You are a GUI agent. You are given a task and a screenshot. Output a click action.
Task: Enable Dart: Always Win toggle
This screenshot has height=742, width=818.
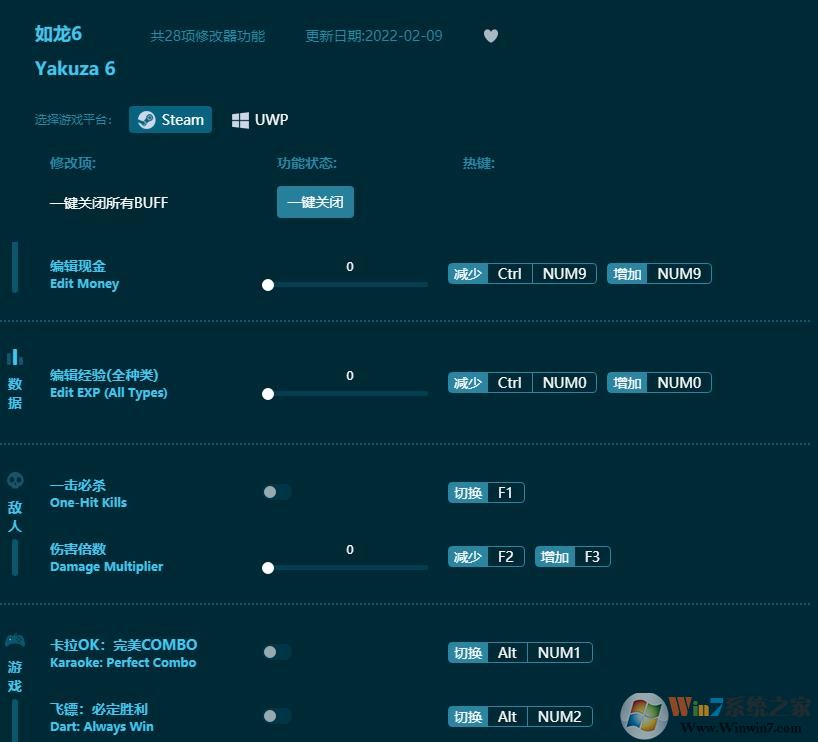click(277, 716)
